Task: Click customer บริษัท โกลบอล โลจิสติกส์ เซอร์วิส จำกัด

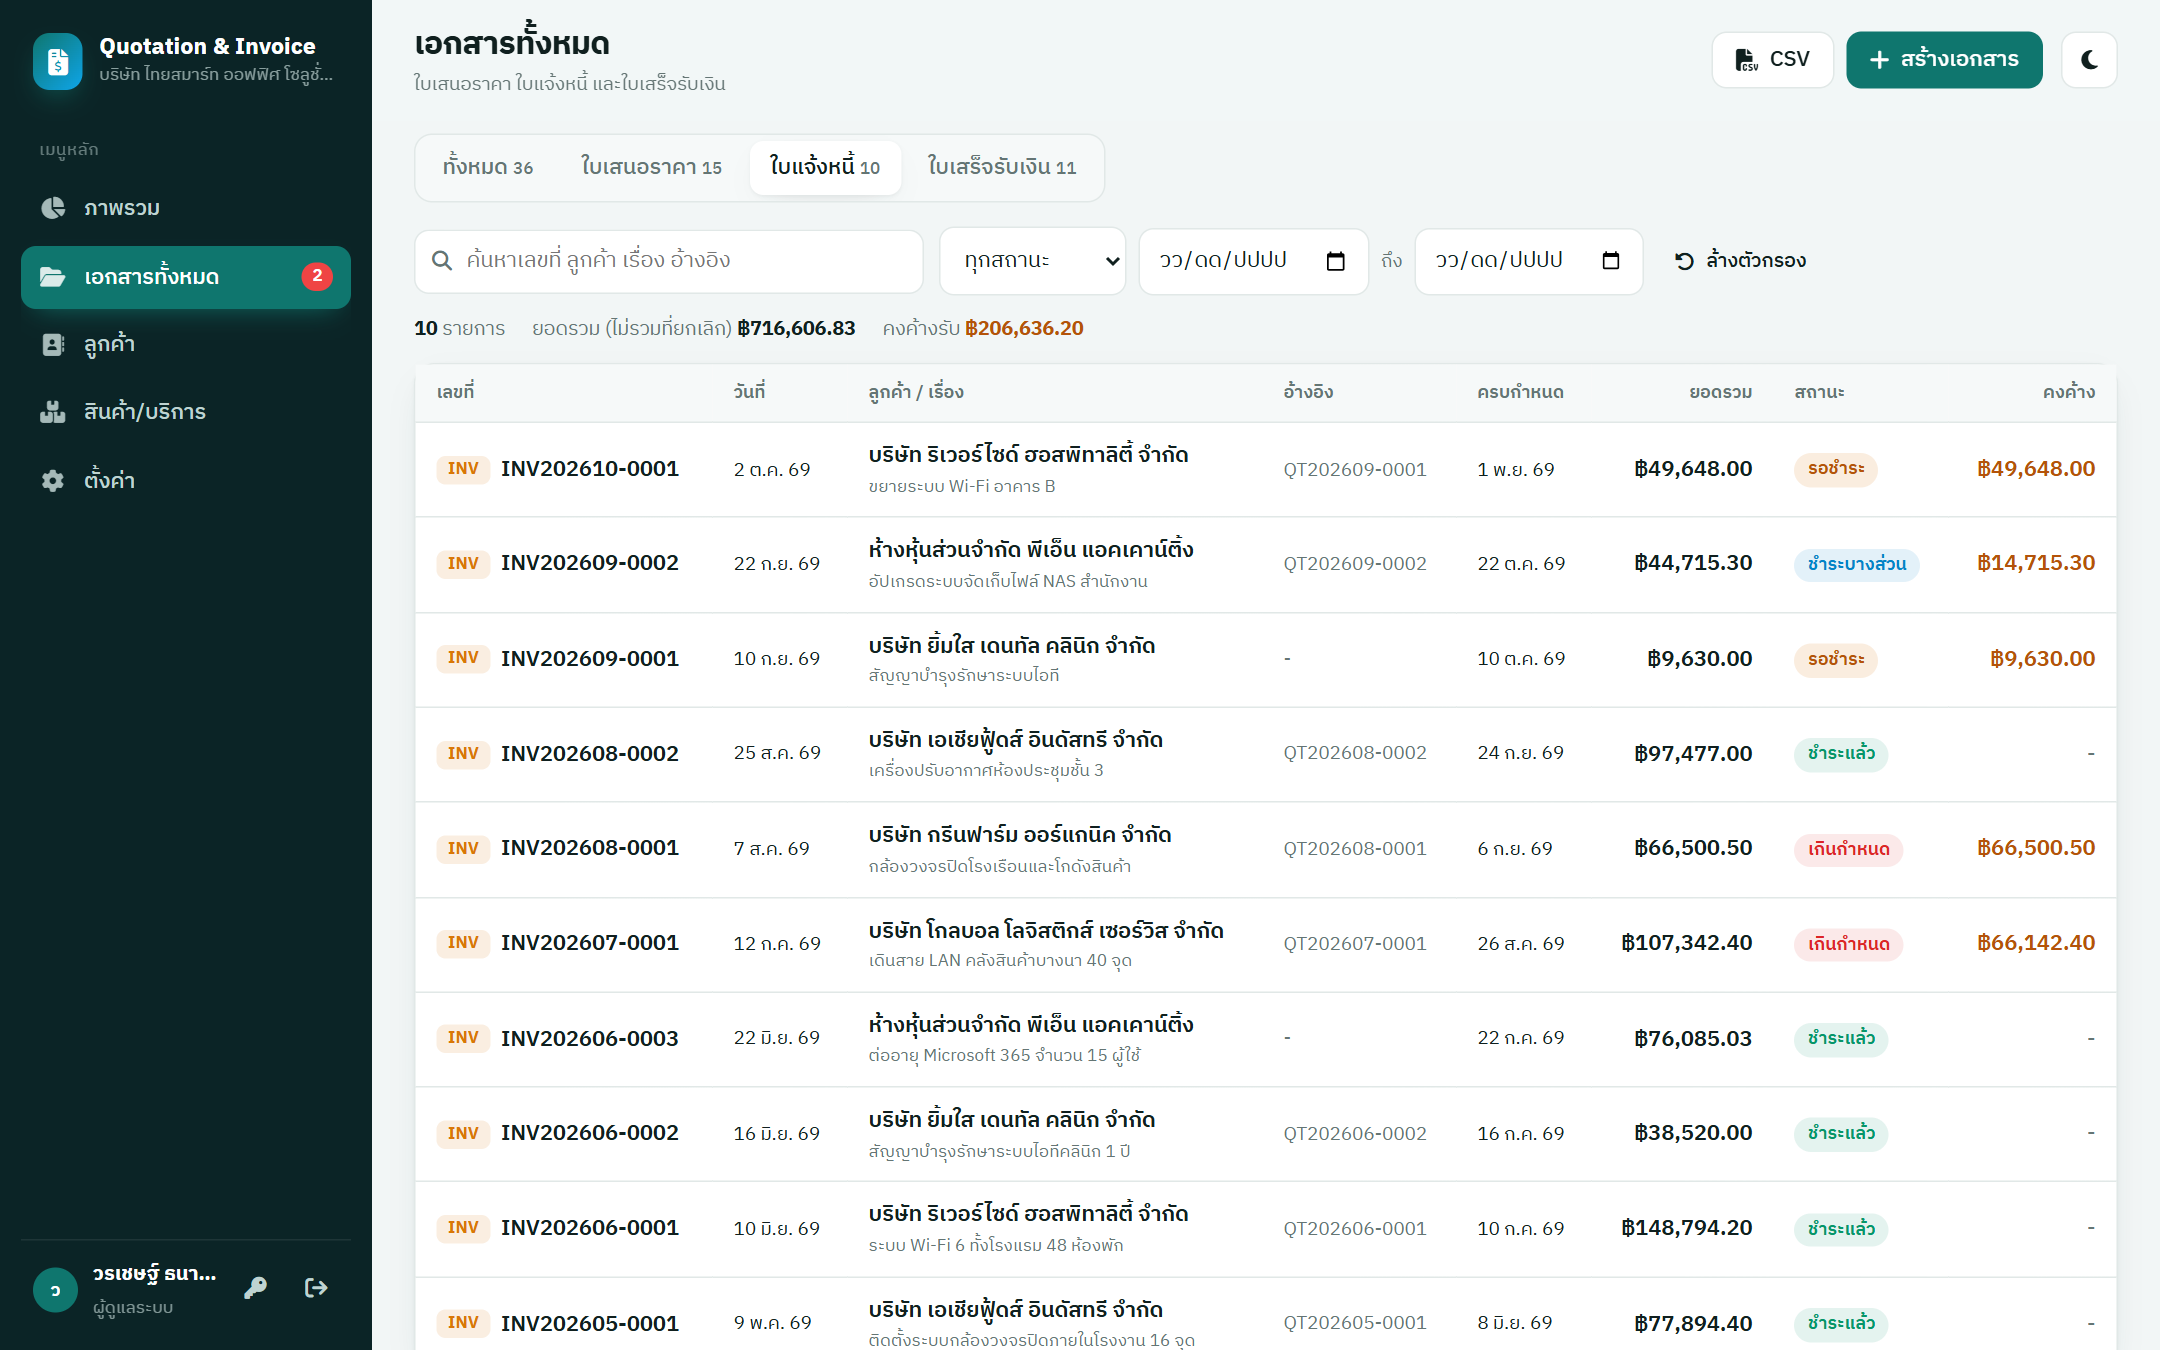Action: tap(1046, 931)
